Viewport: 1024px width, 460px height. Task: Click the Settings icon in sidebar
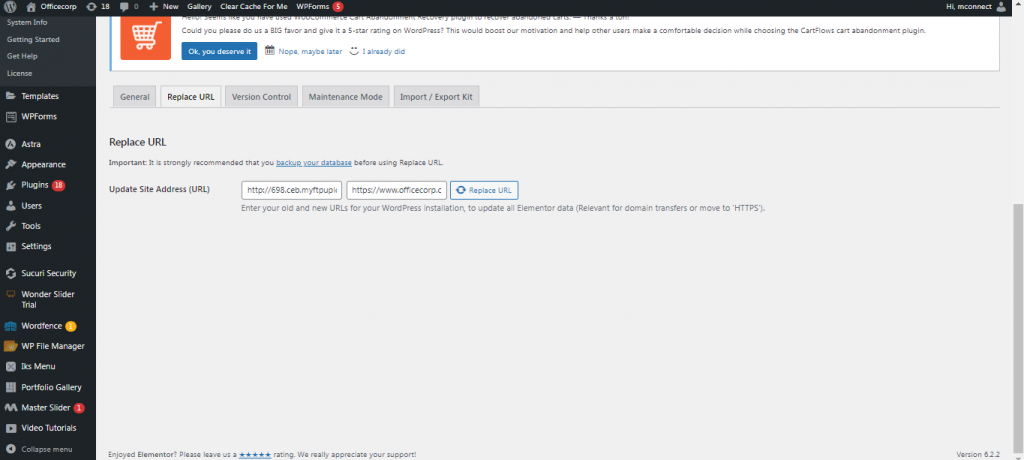click(10, 246)
